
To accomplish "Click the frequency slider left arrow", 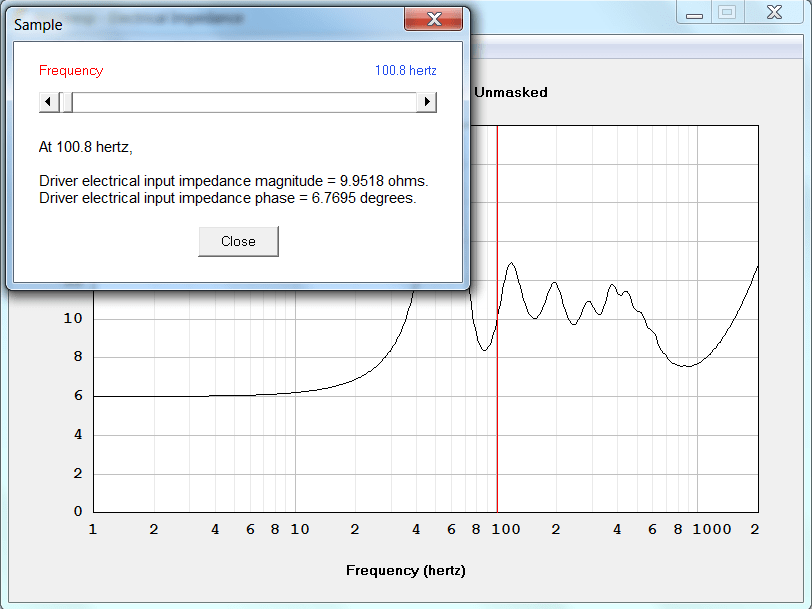I will (x=48, y=102).
